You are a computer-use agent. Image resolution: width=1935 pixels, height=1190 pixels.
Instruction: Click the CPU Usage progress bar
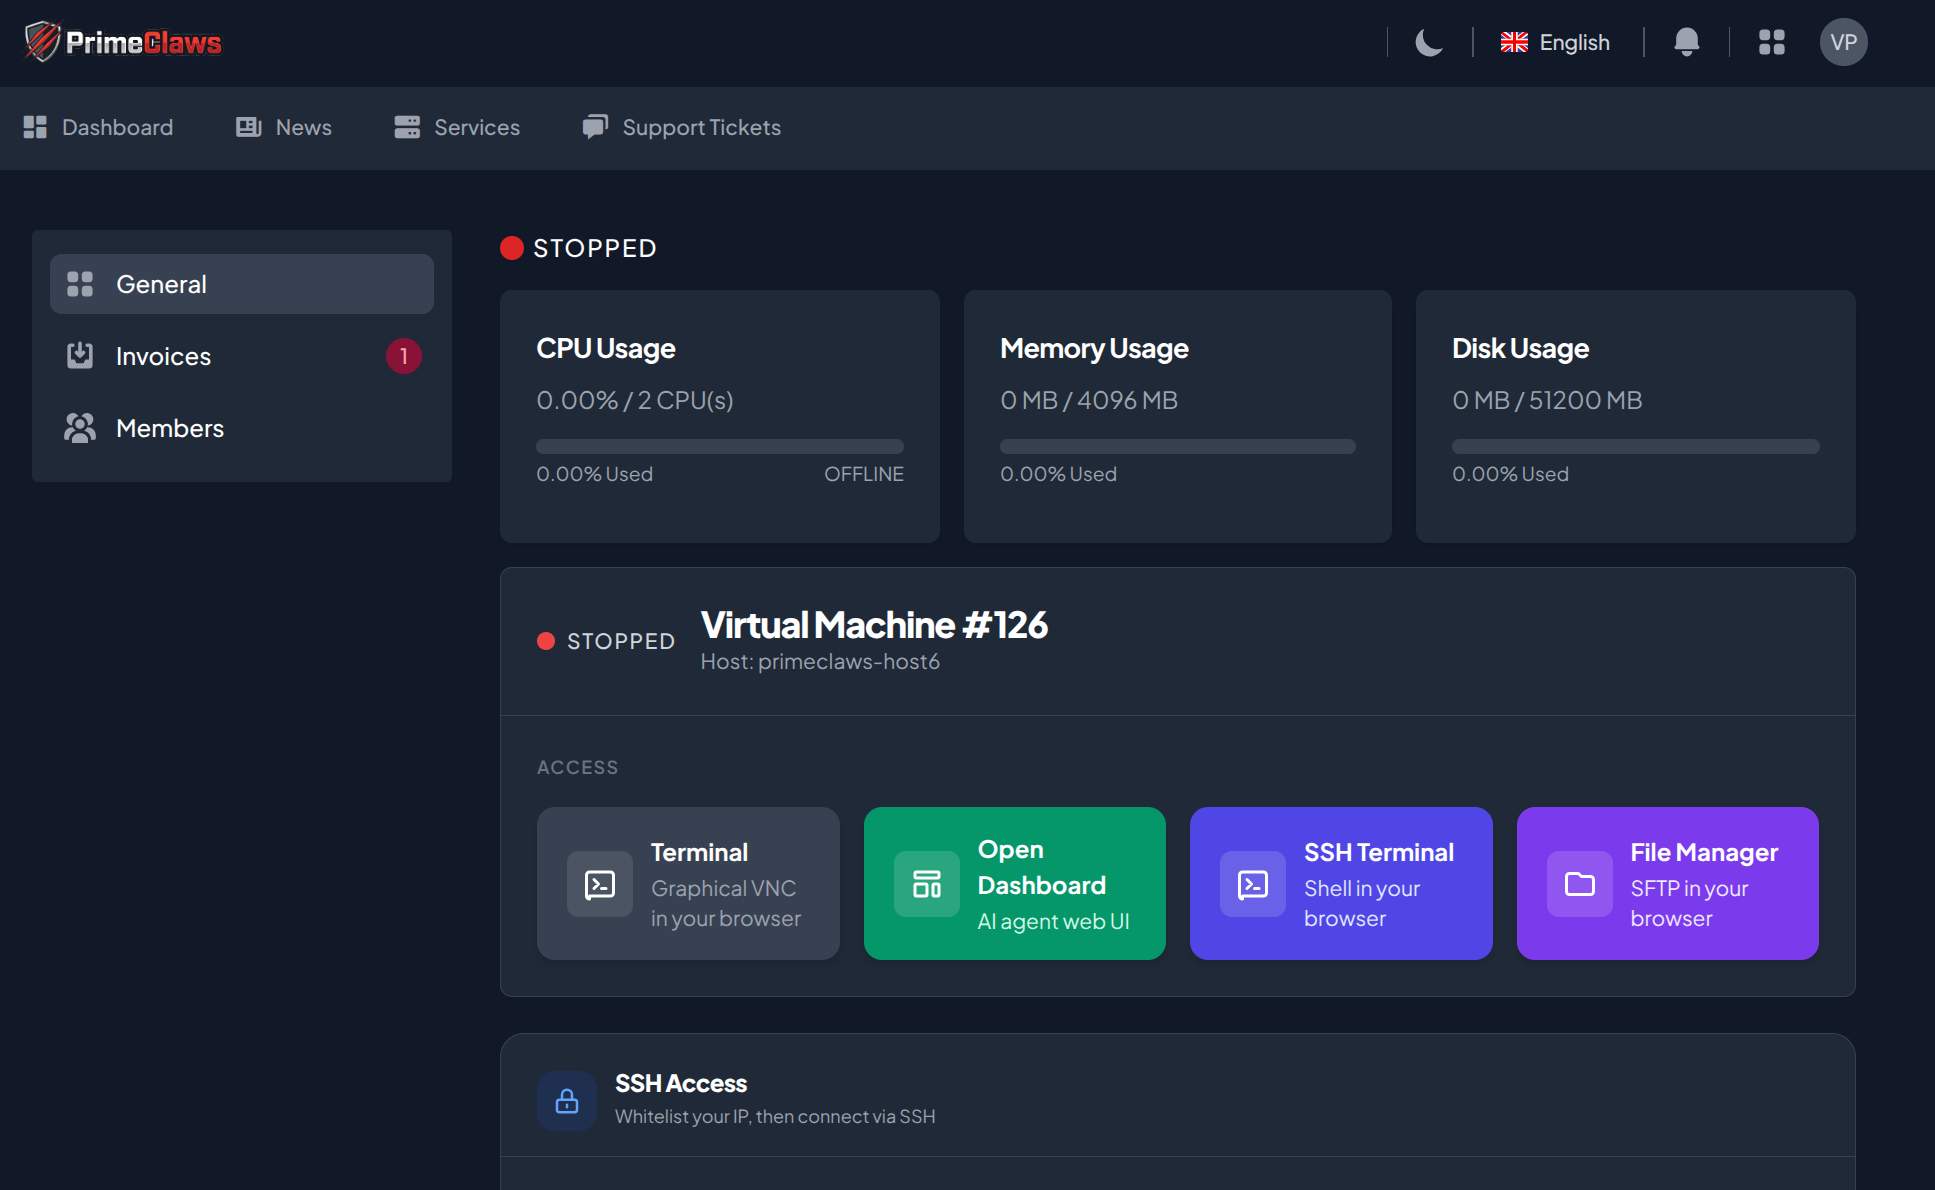point(720,446)
